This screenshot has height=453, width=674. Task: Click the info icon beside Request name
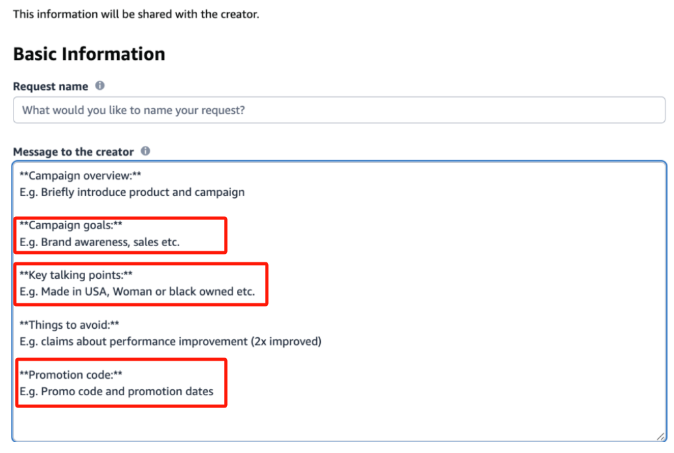coord(100,86)
